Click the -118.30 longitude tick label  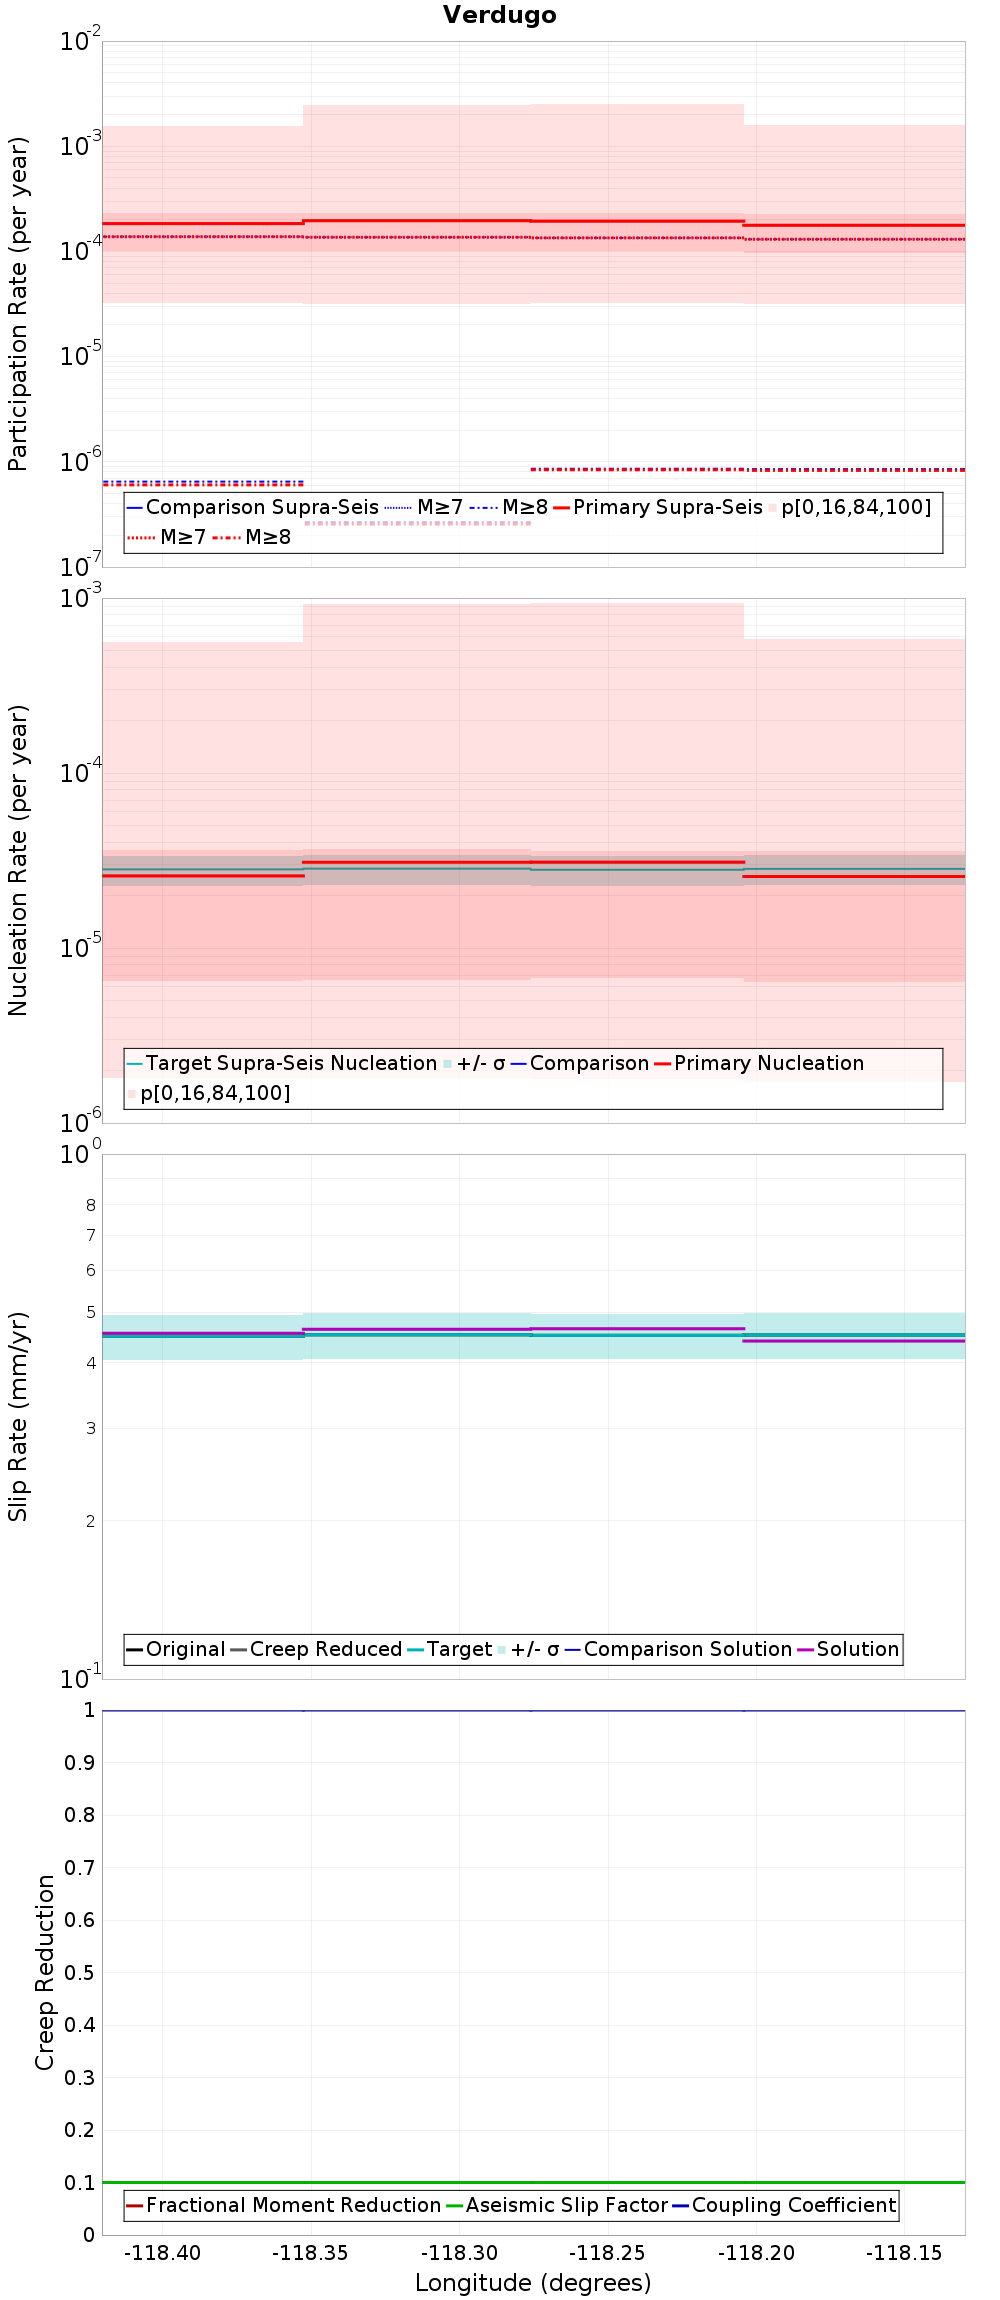[x=459, y=2253]
